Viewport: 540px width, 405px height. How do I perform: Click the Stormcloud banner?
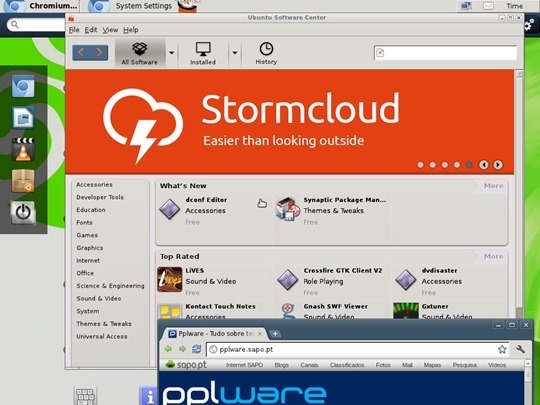pos(290,122)
